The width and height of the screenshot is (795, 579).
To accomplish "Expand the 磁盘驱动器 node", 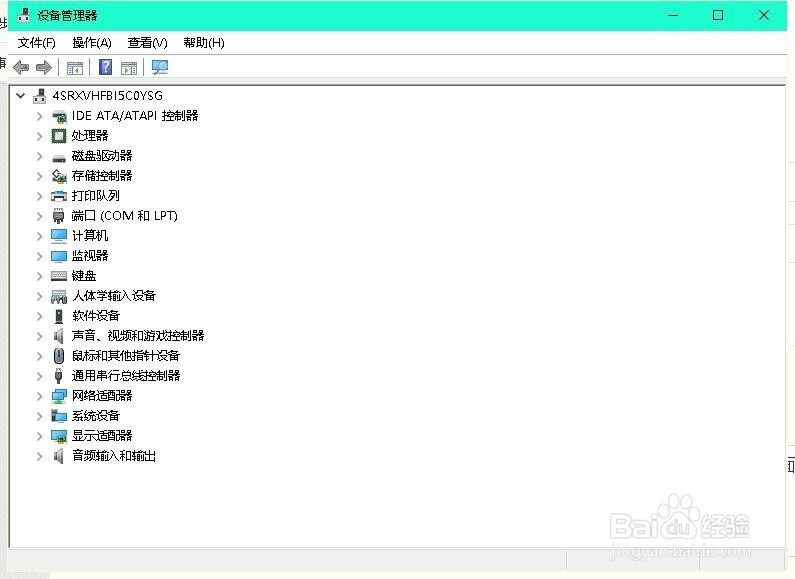I will point(40,156).
